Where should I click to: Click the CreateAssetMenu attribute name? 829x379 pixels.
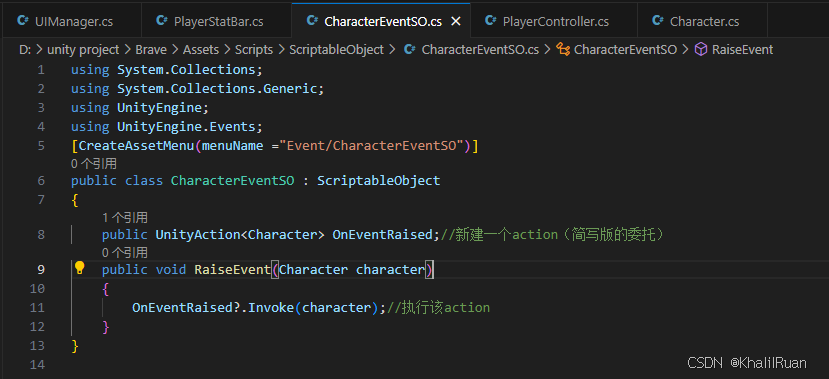136,145
